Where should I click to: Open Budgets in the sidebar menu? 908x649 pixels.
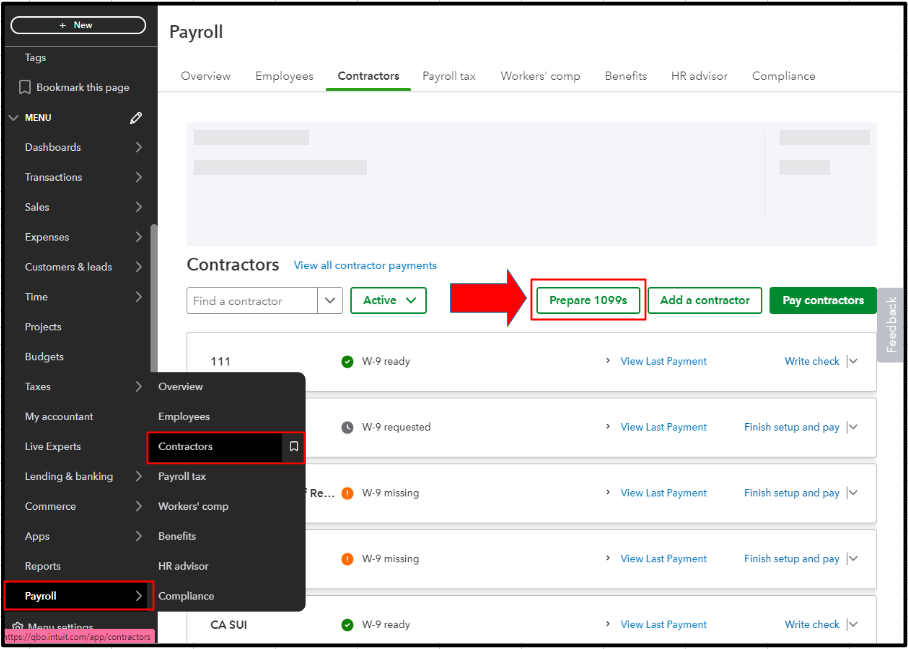(x=44, y=357)
